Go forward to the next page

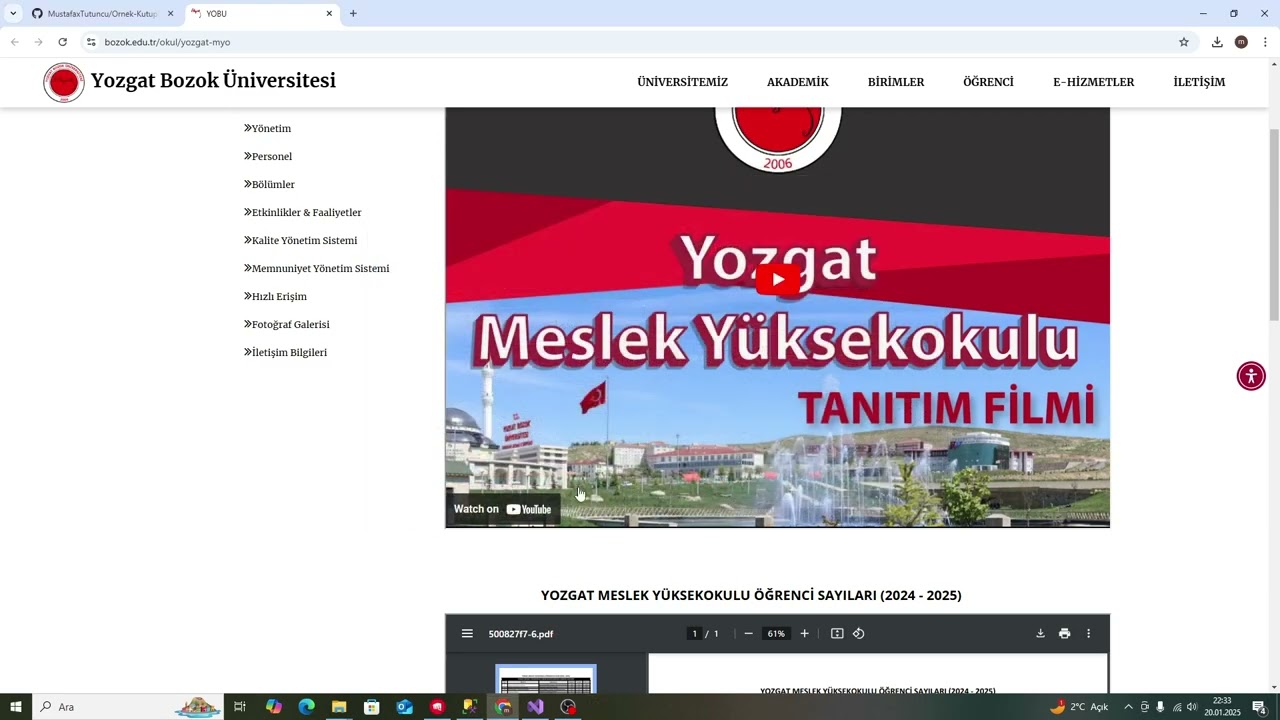tap(38, 42)
